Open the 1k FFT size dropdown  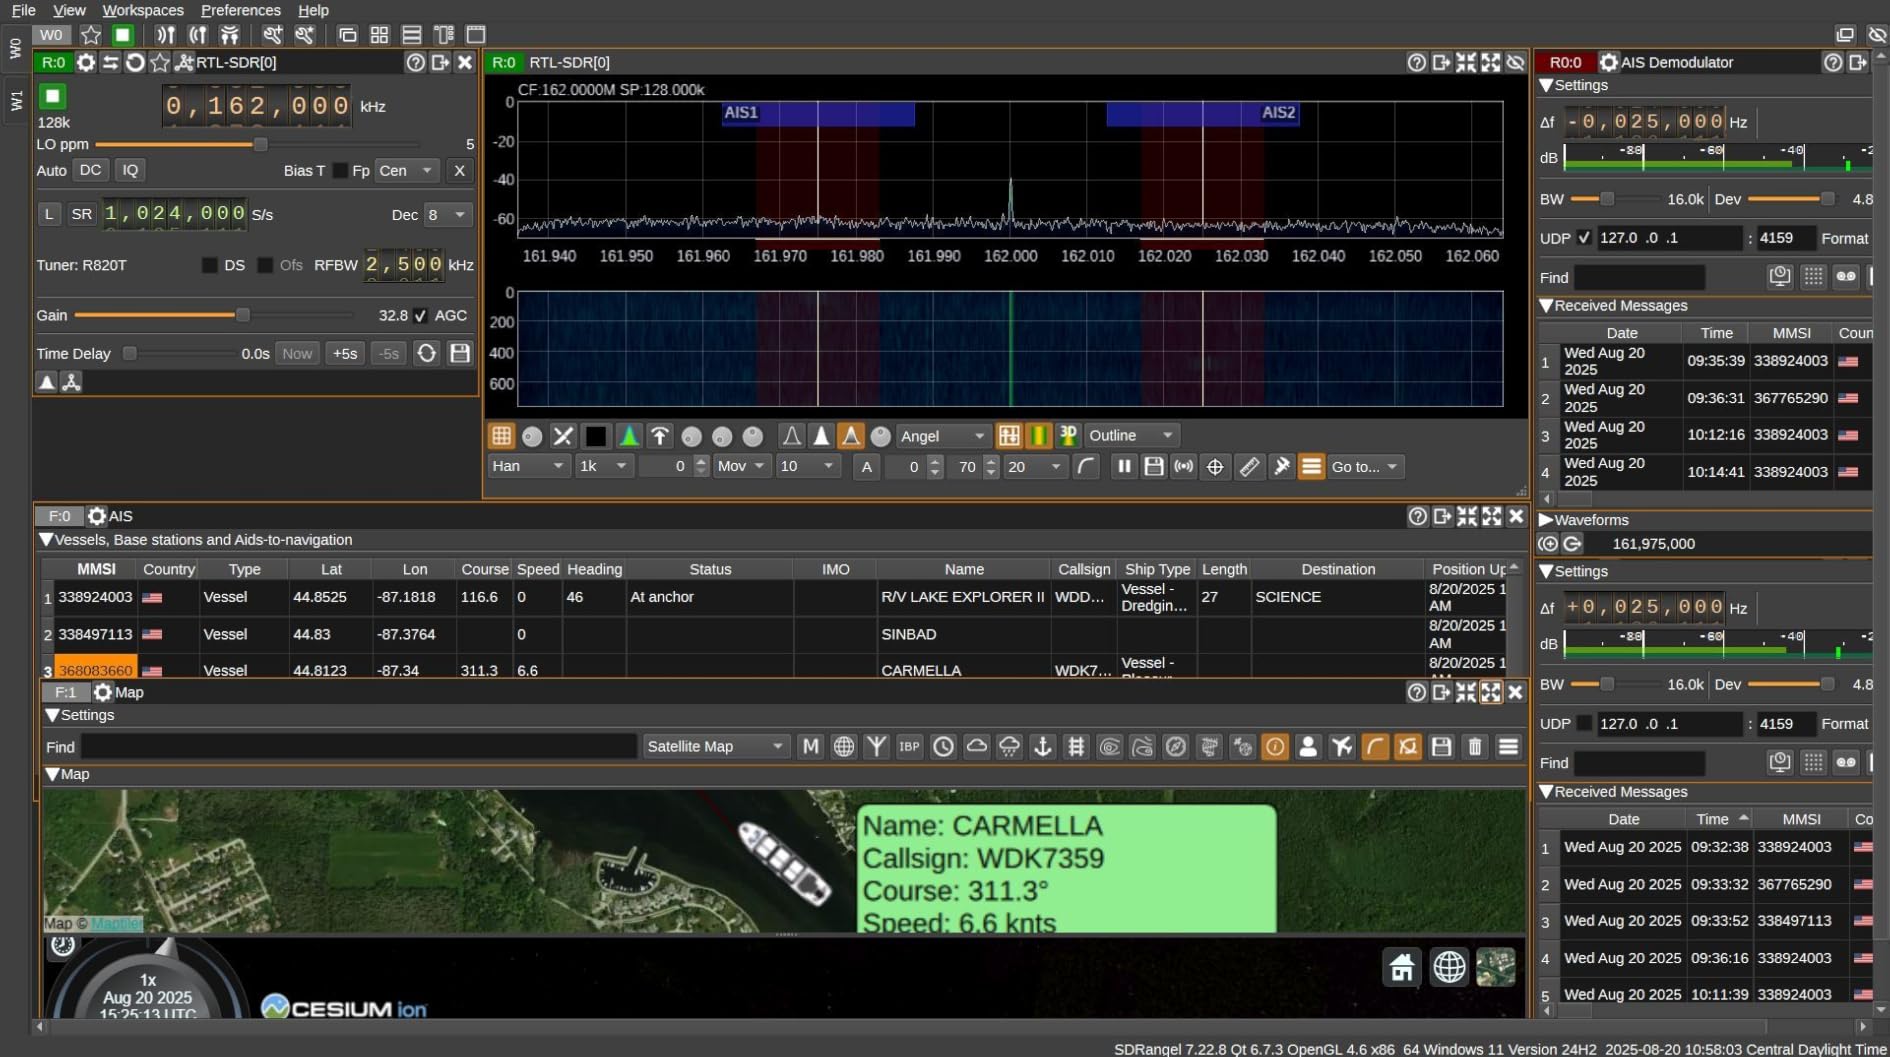tap(604, 467)
